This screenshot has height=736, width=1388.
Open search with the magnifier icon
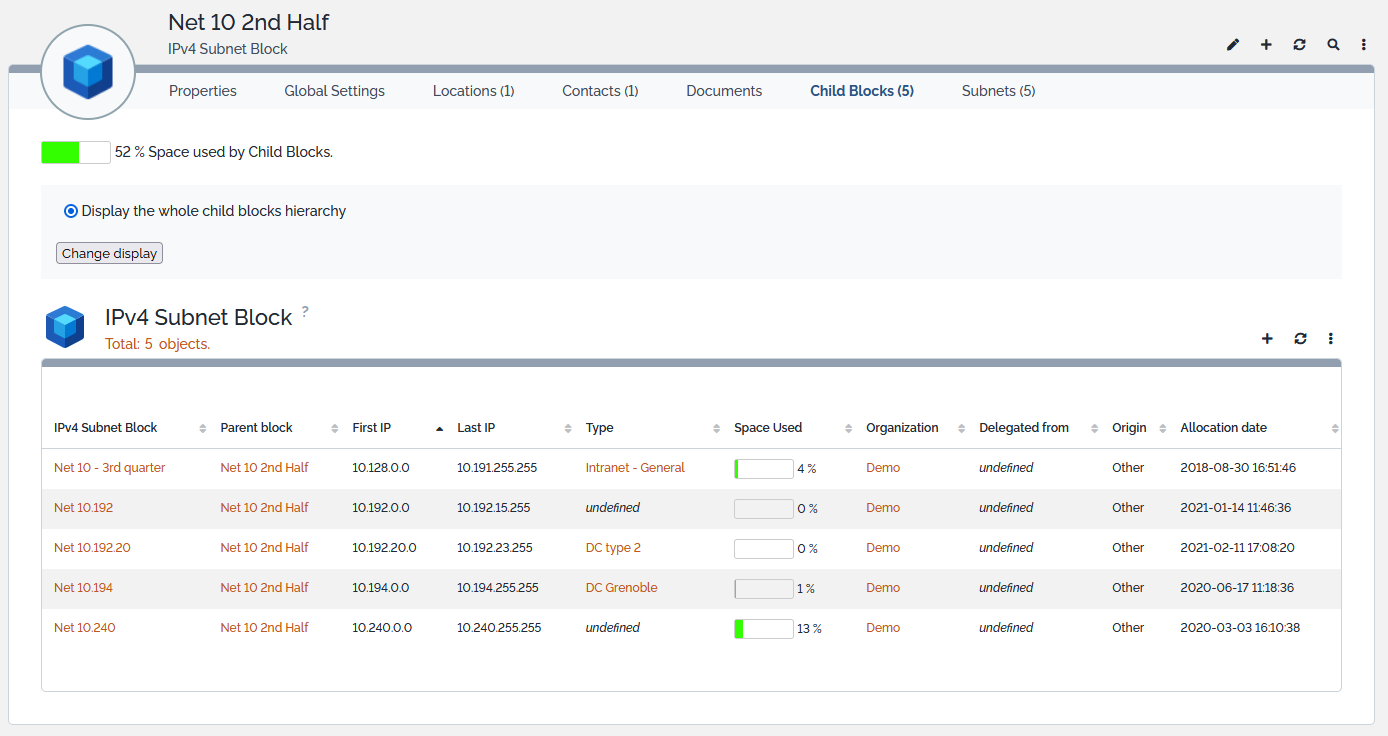[x=1333, y=45]
